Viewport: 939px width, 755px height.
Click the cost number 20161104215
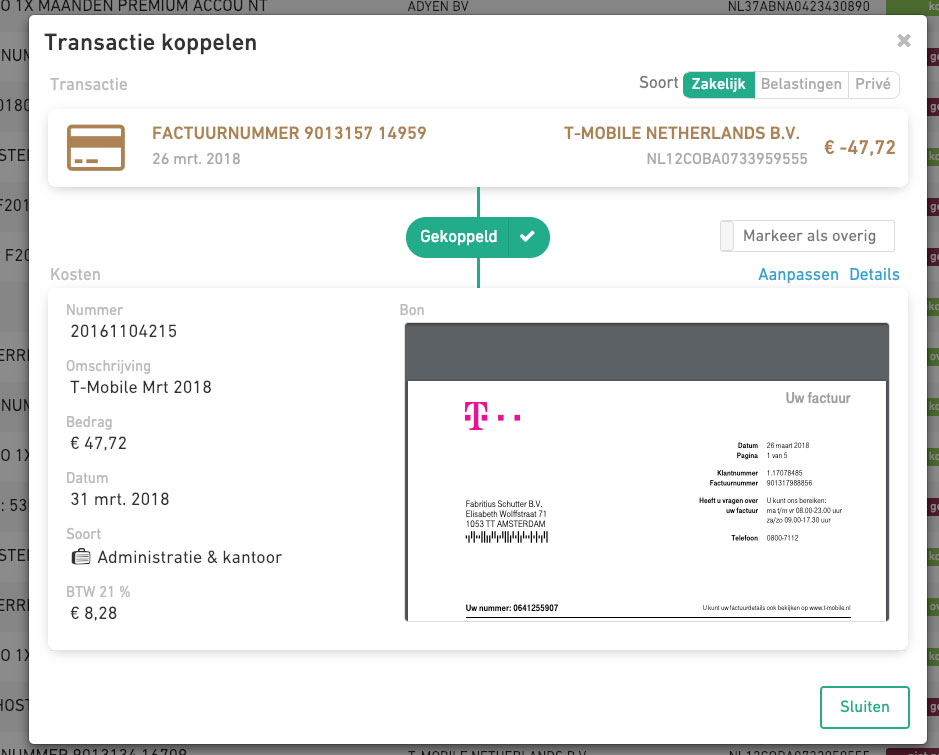coord(124,331)
